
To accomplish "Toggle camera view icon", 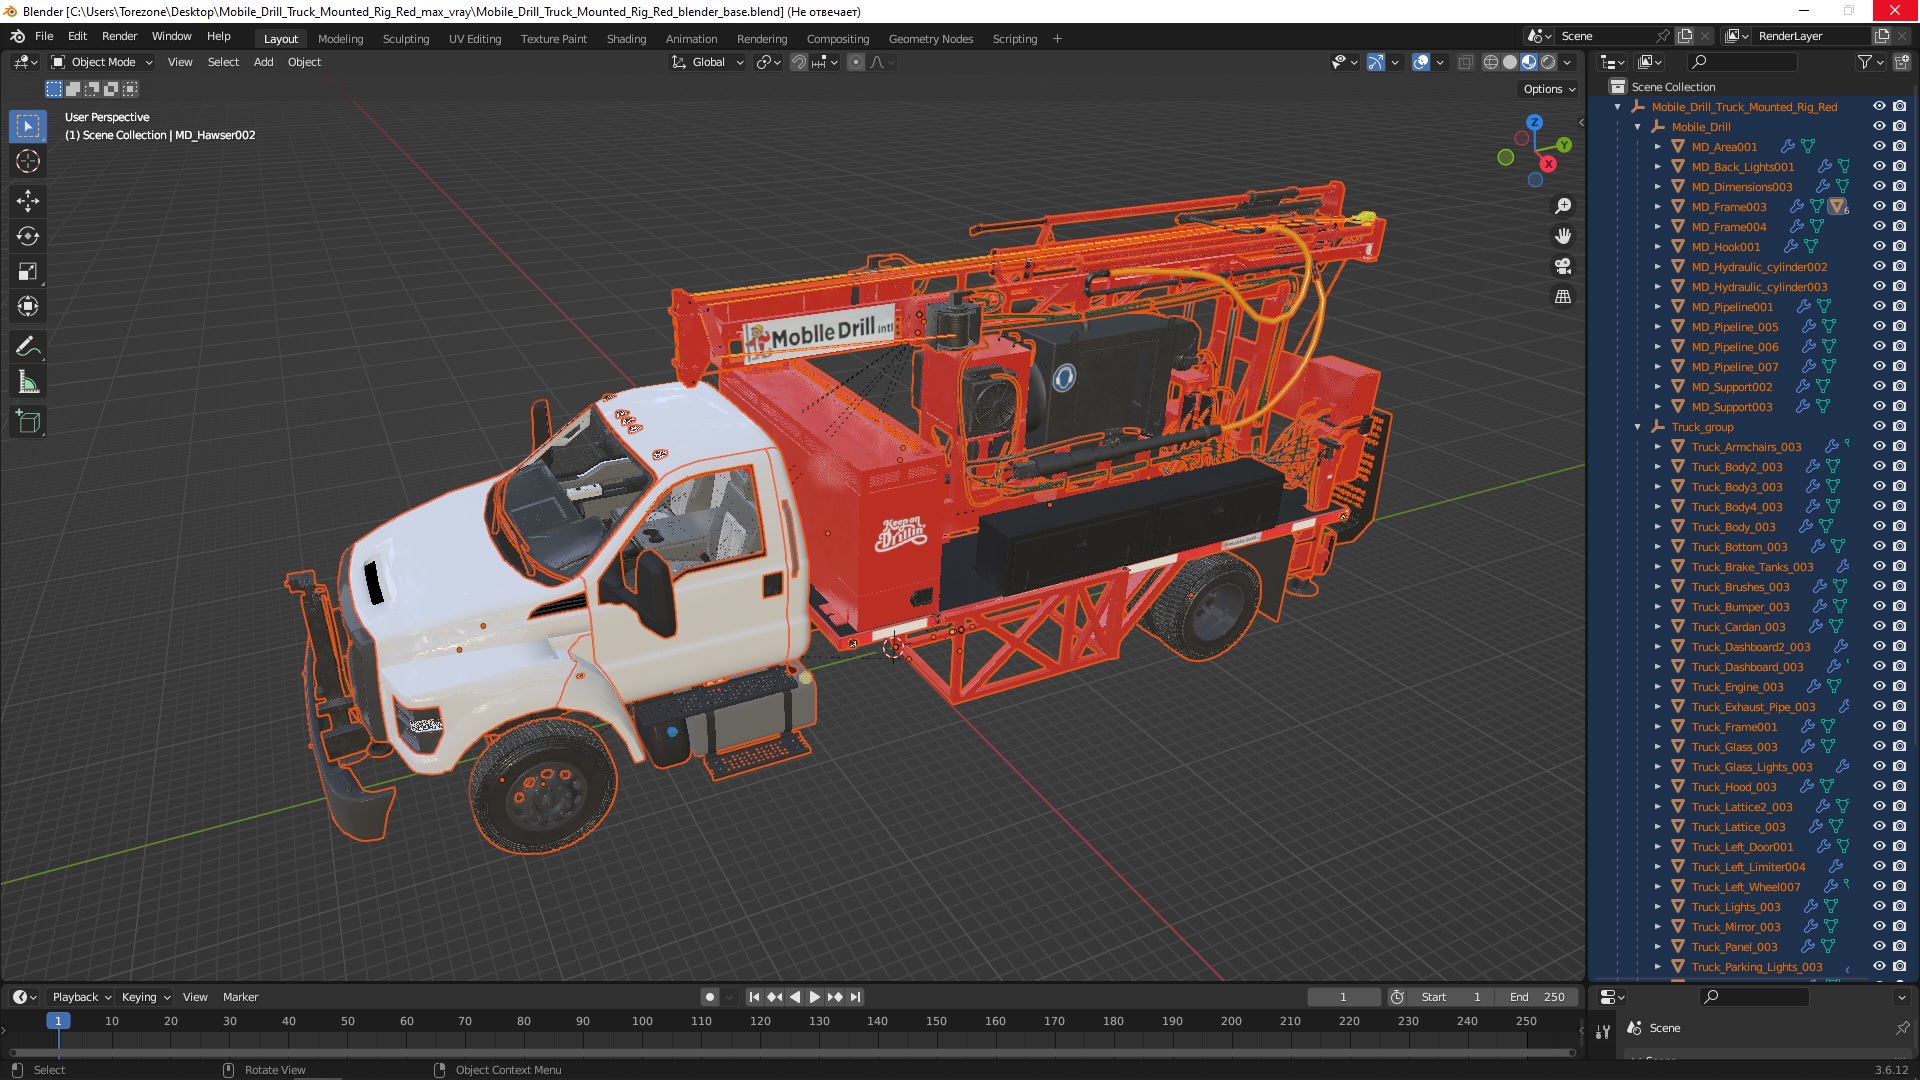I will coord(1563,266).
